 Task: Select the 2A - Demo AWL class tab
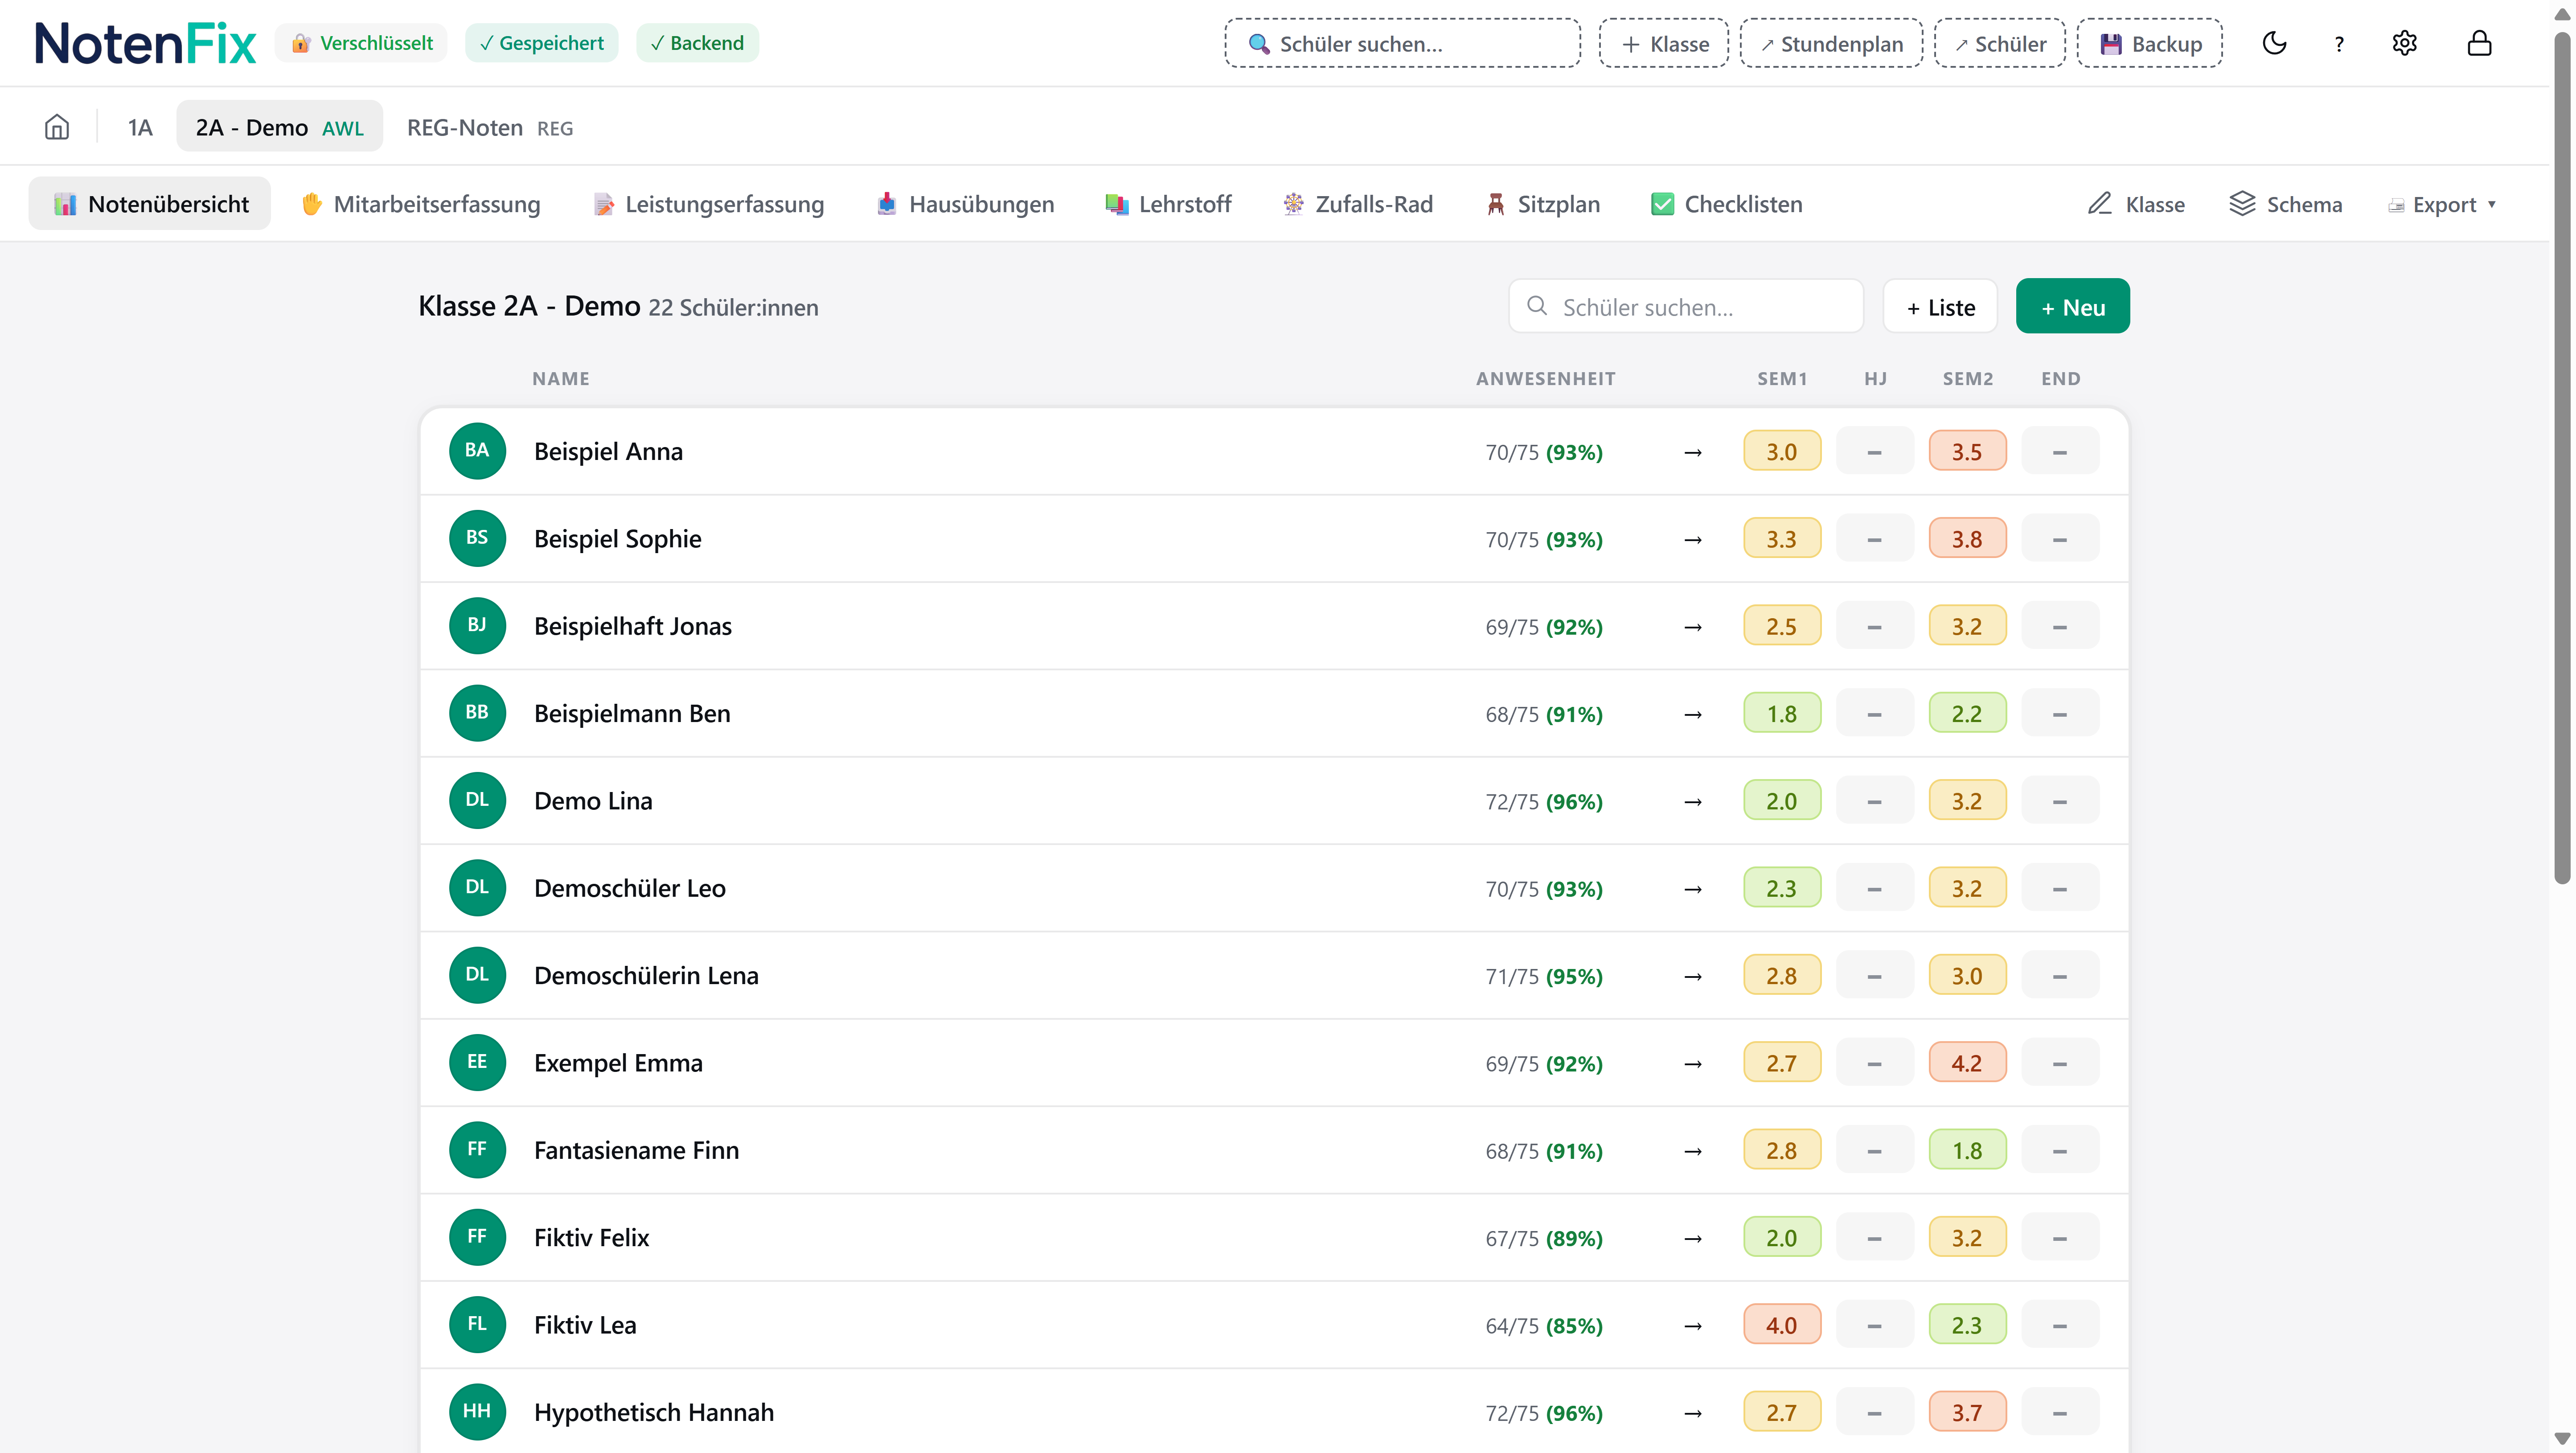(280, 127)
